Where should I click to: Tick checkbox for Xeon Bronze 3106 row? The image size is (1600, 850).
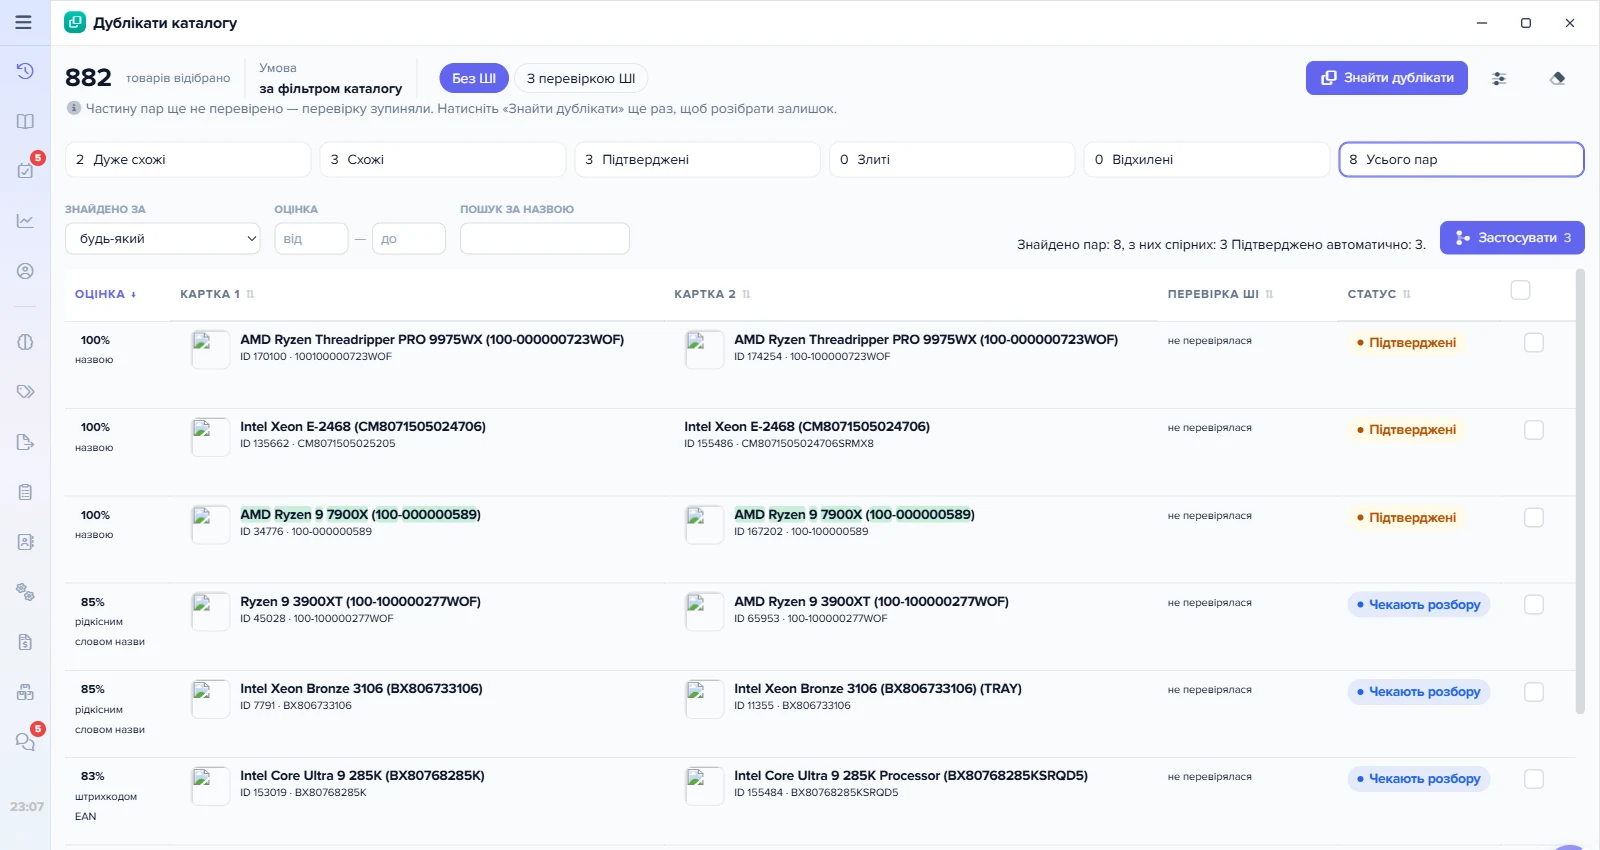(x=1533, y=692)
